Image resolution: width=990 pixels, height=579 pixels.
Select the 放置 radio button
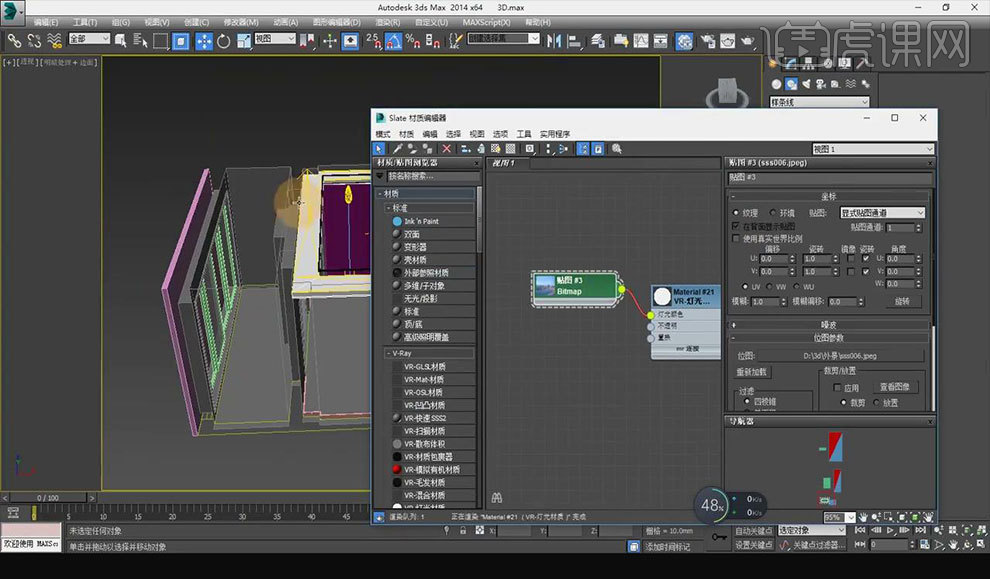[x=876, y=402]
